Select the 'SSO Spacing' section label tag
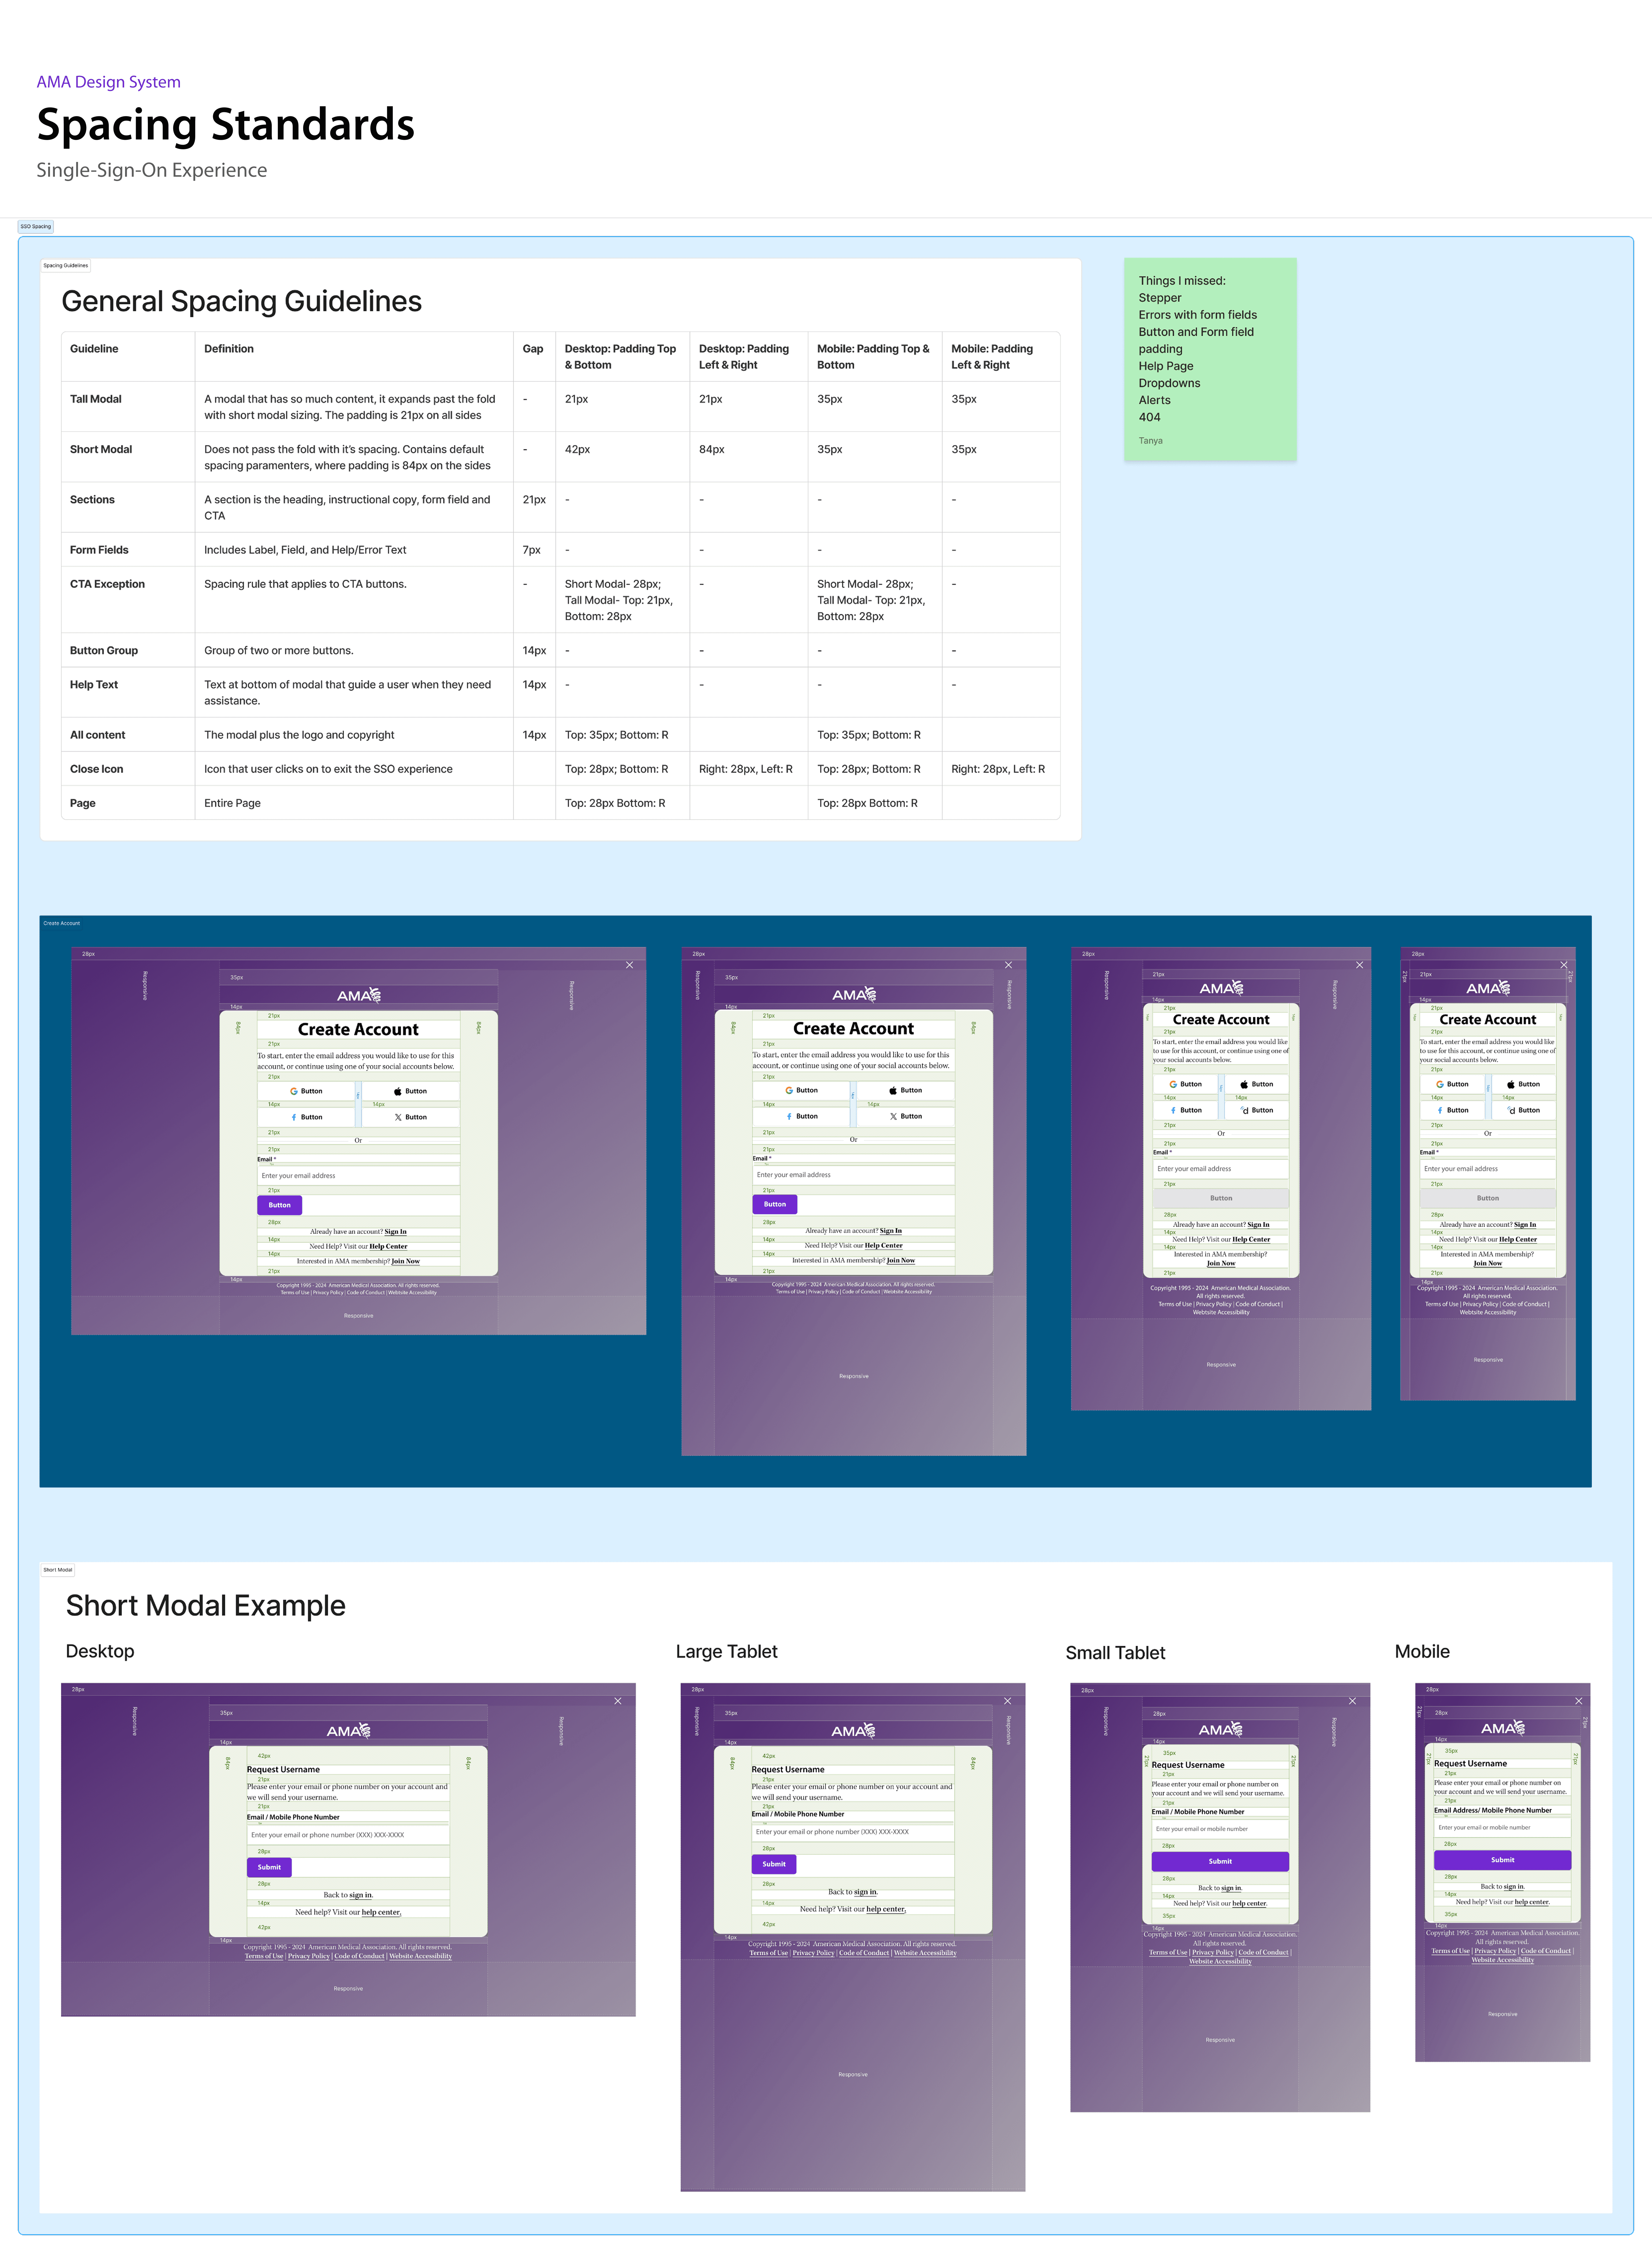This screenshot has height=2253, width=1652. click(36, 227)
